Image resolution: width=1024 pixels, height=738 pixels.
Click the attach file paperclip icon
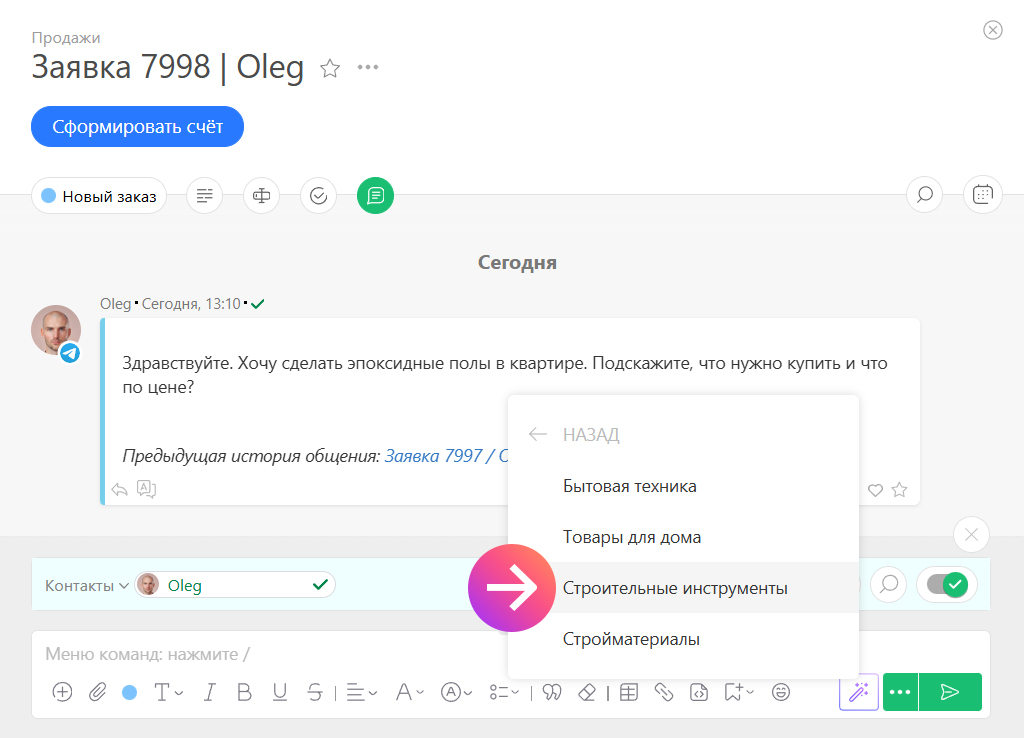click(97, 692)
